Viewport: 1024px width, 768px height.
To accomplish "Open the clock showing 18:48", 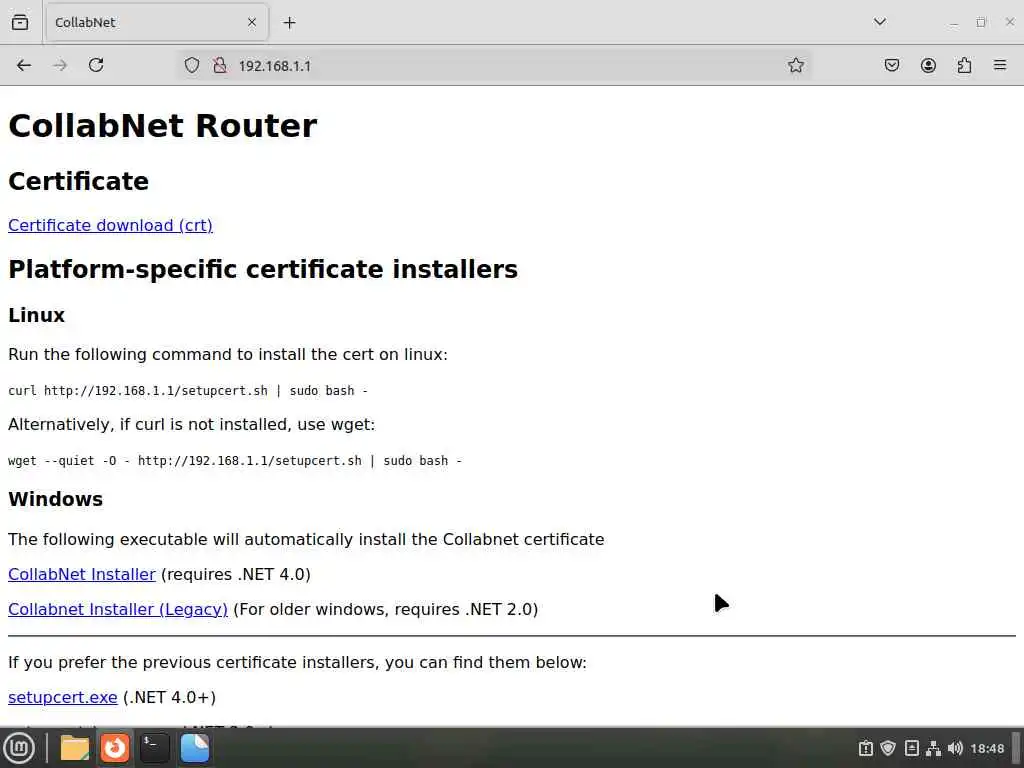I will click(987, 748).
